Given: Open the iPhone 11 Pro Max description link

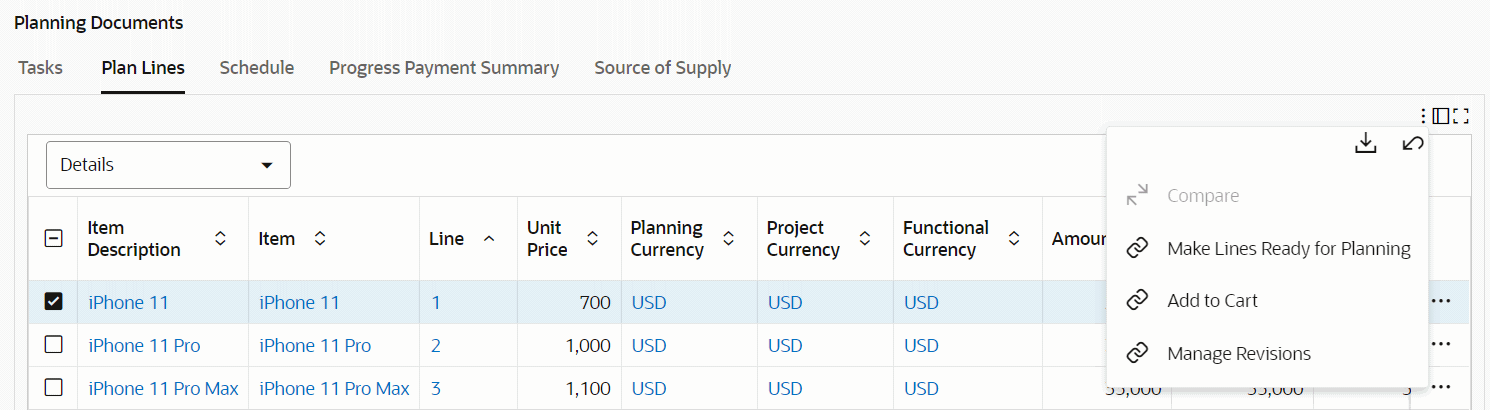Looking at the screenshot, I should pyautogui.click(x=163, y=388).
